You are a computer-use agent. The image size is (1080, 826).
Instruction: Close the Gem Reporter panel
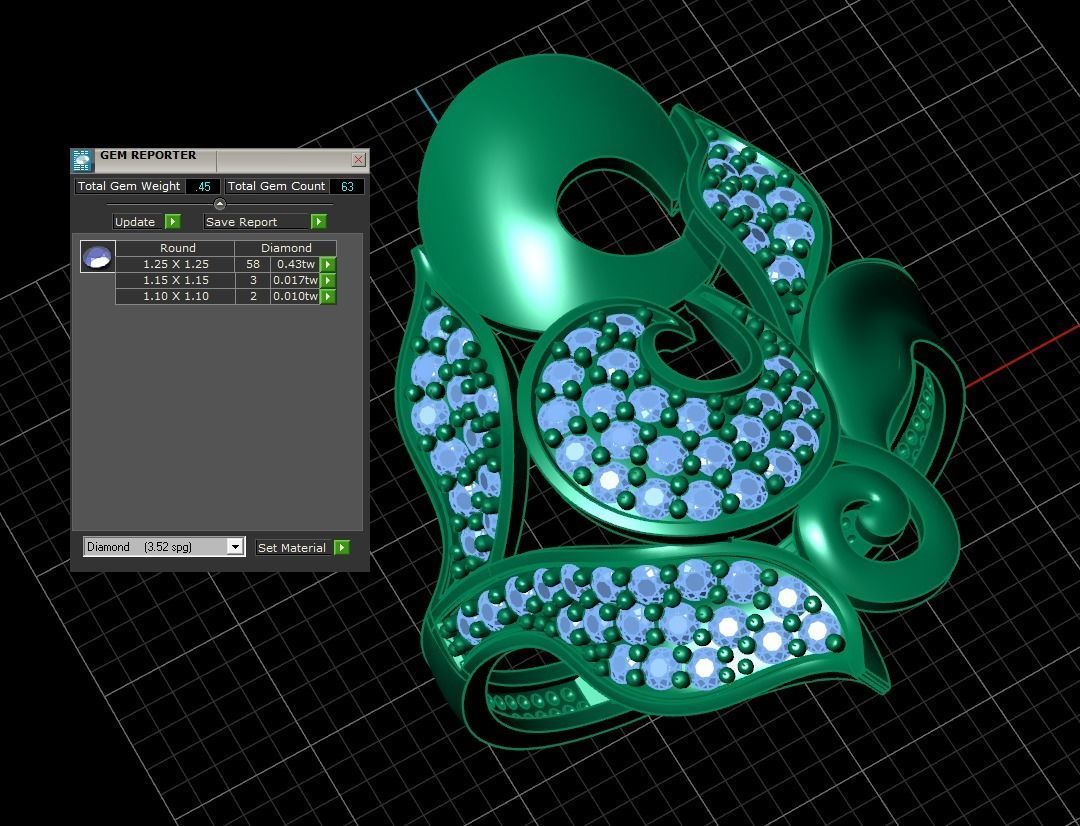click(358, 160)
